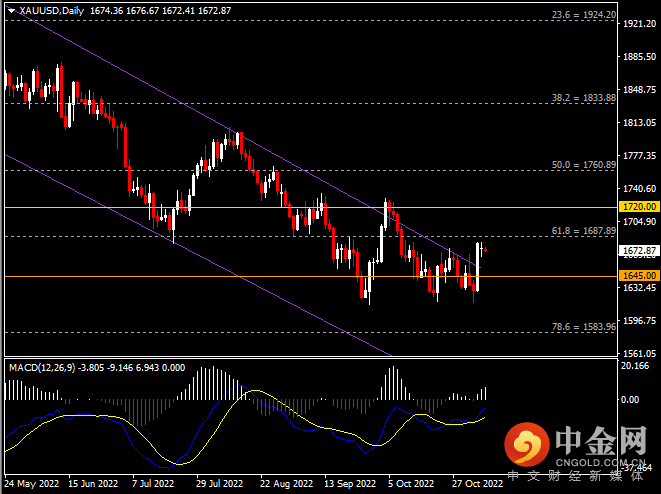Click the 1885.50 price scale value
This screenshot has height=494, width=661.
click(x=640, y=56)
